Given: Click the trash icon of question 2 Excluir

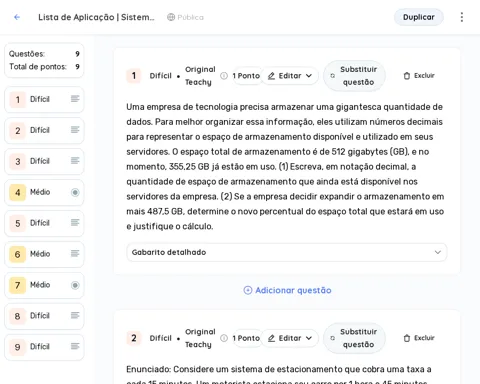Looking at the screenshot, I should (407, 338).
